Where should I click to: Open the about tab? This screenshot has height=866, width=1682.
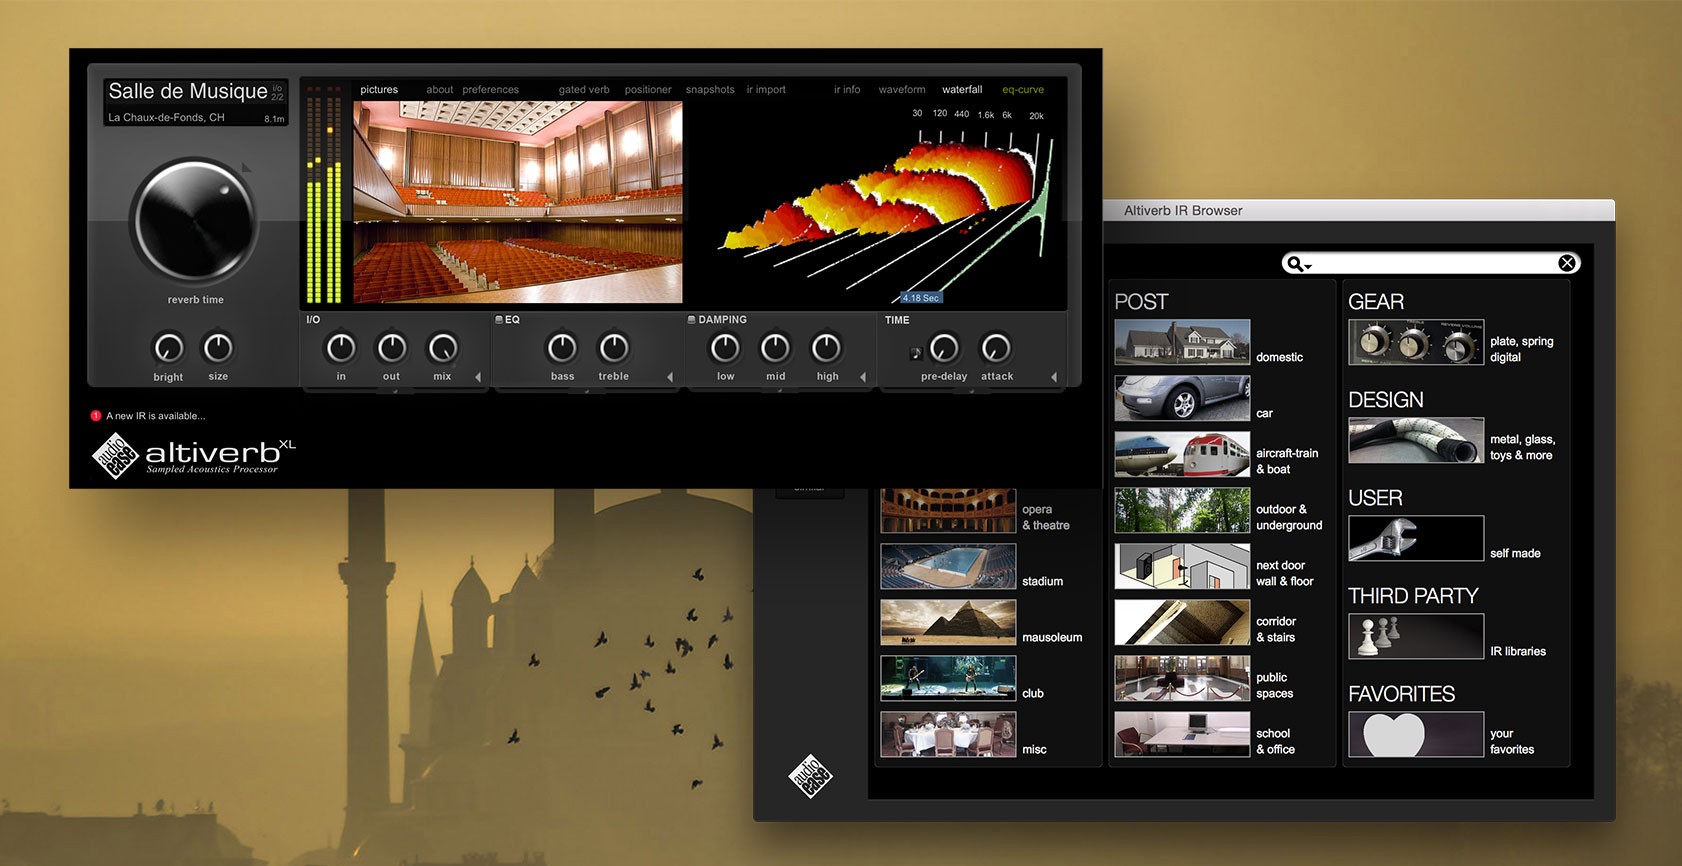[440, 90]
